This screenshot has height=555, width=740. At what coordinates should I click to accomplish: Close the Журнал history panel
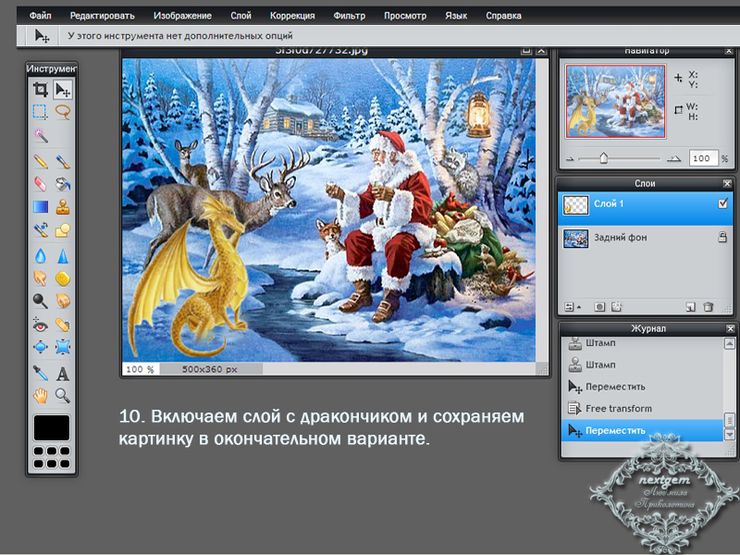point(730,328)
